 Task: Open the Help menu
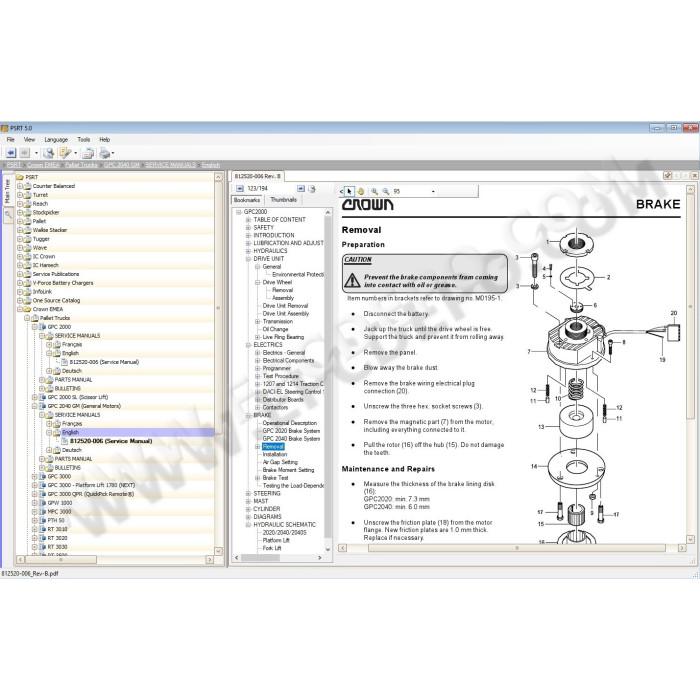pos(104,140)
